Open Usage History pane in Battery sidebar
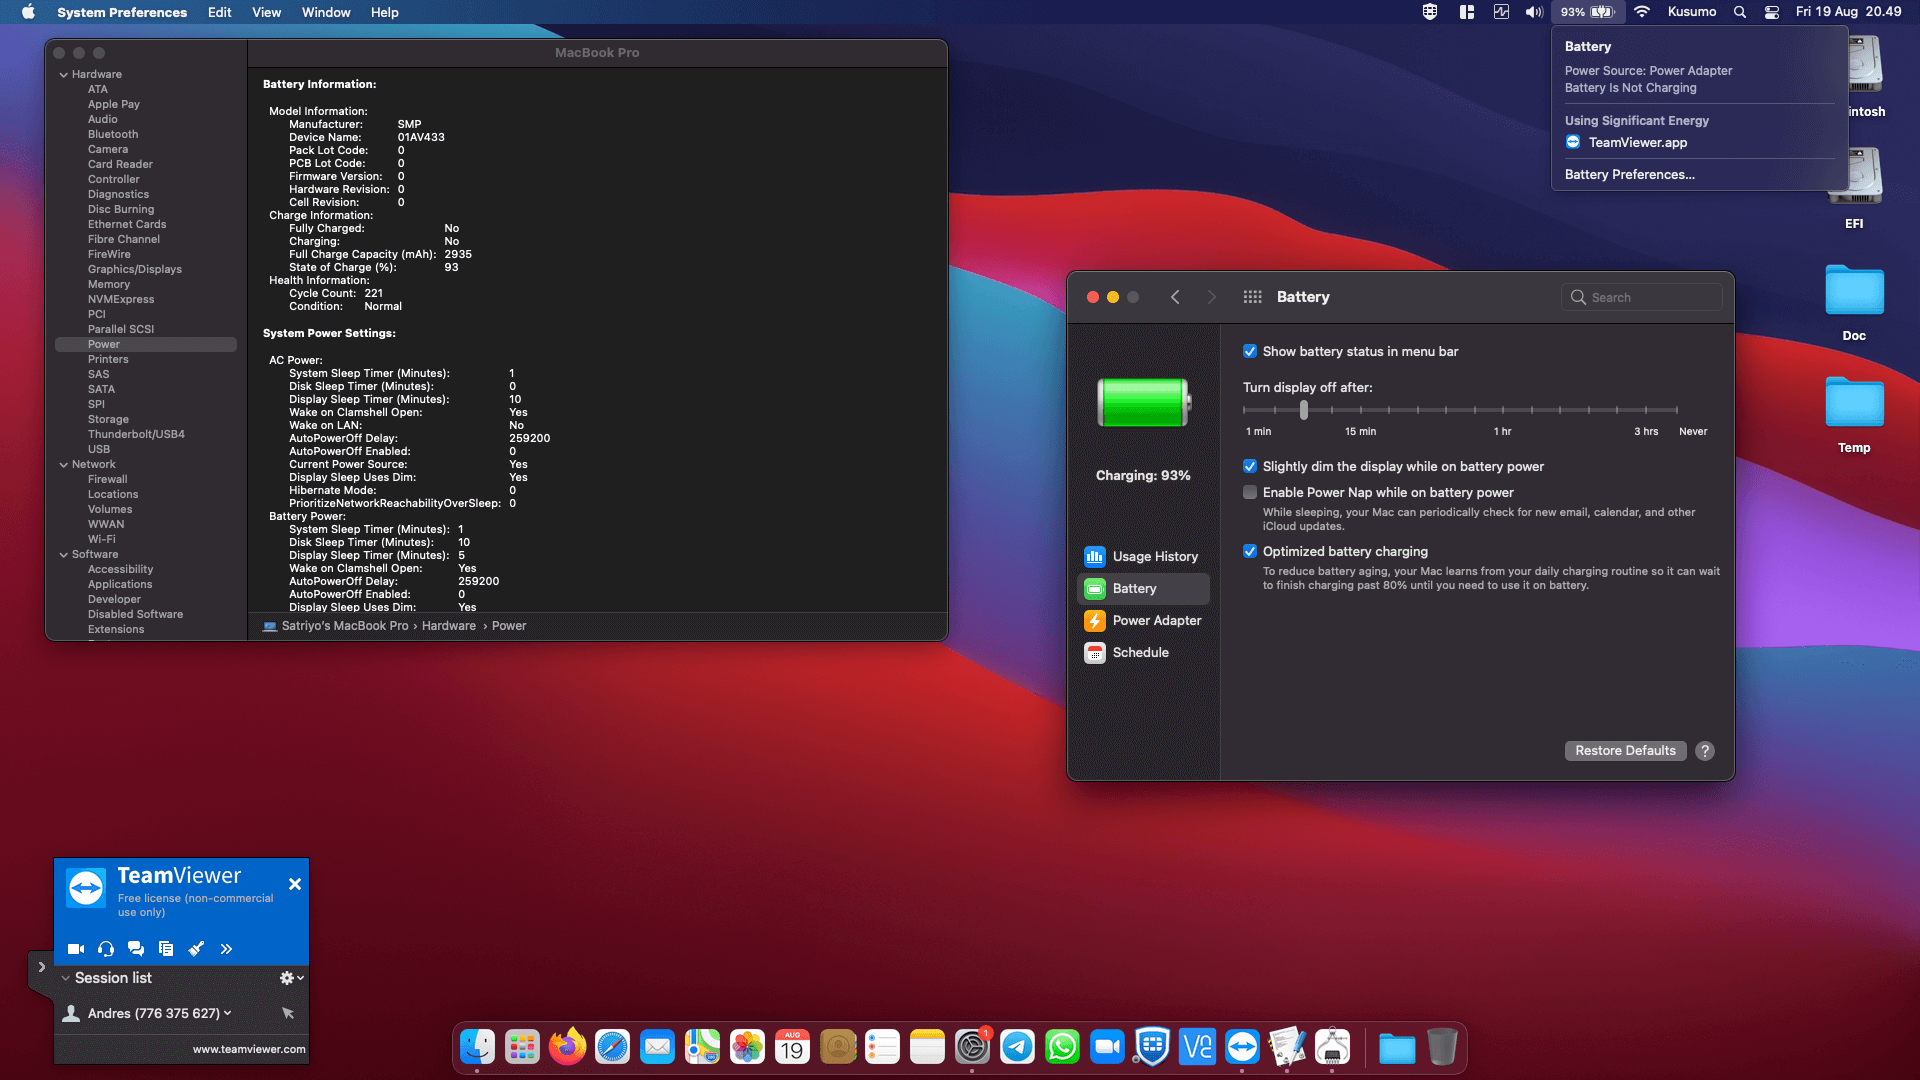1920x1080 pixels. coord(1142,557)
